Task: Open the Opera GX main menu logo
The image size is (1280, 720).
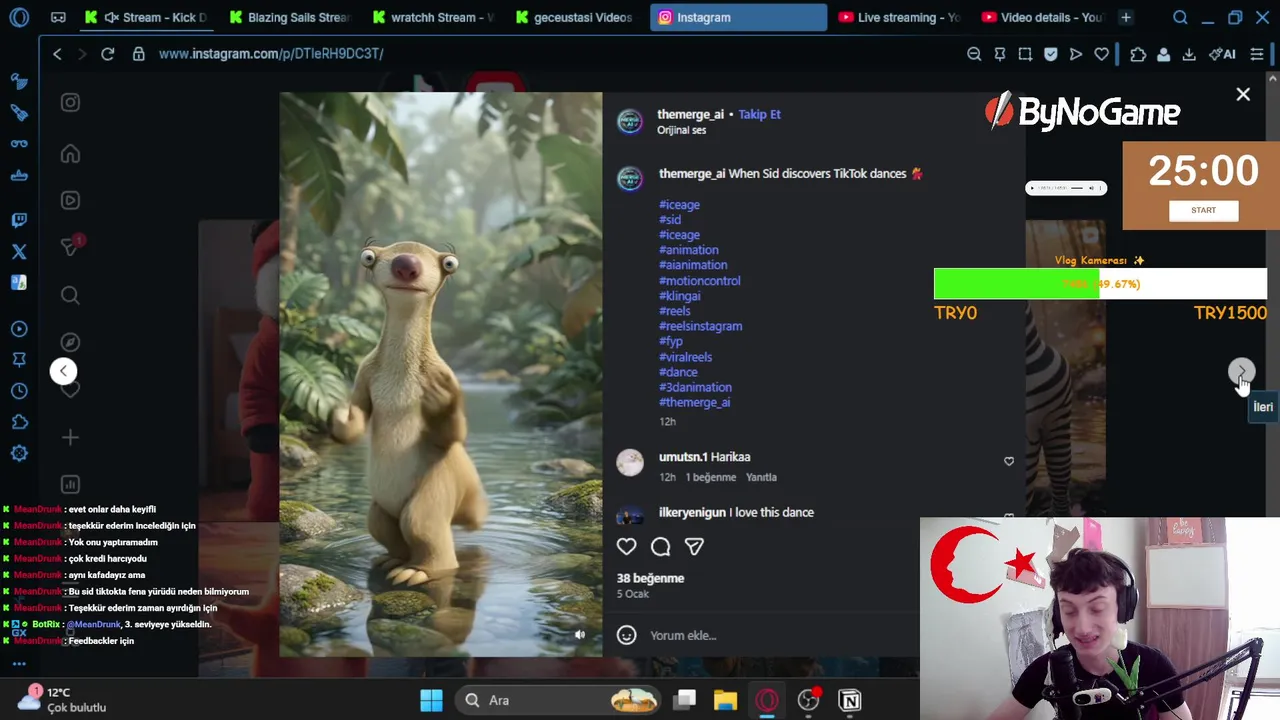Action: click(x=19, y=17)
